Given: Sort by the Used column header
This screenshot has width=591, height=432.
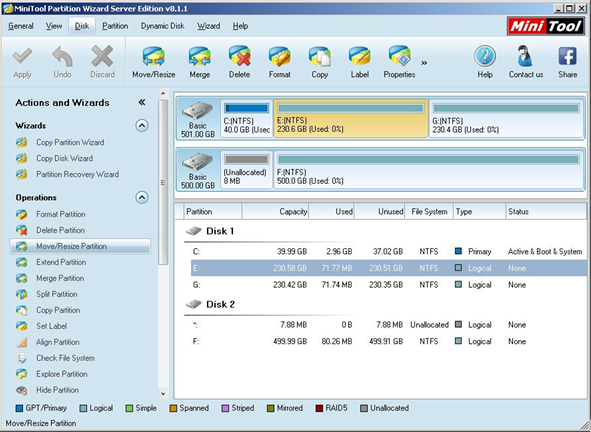Looking at the screenshot, I should tap(332, 211).
